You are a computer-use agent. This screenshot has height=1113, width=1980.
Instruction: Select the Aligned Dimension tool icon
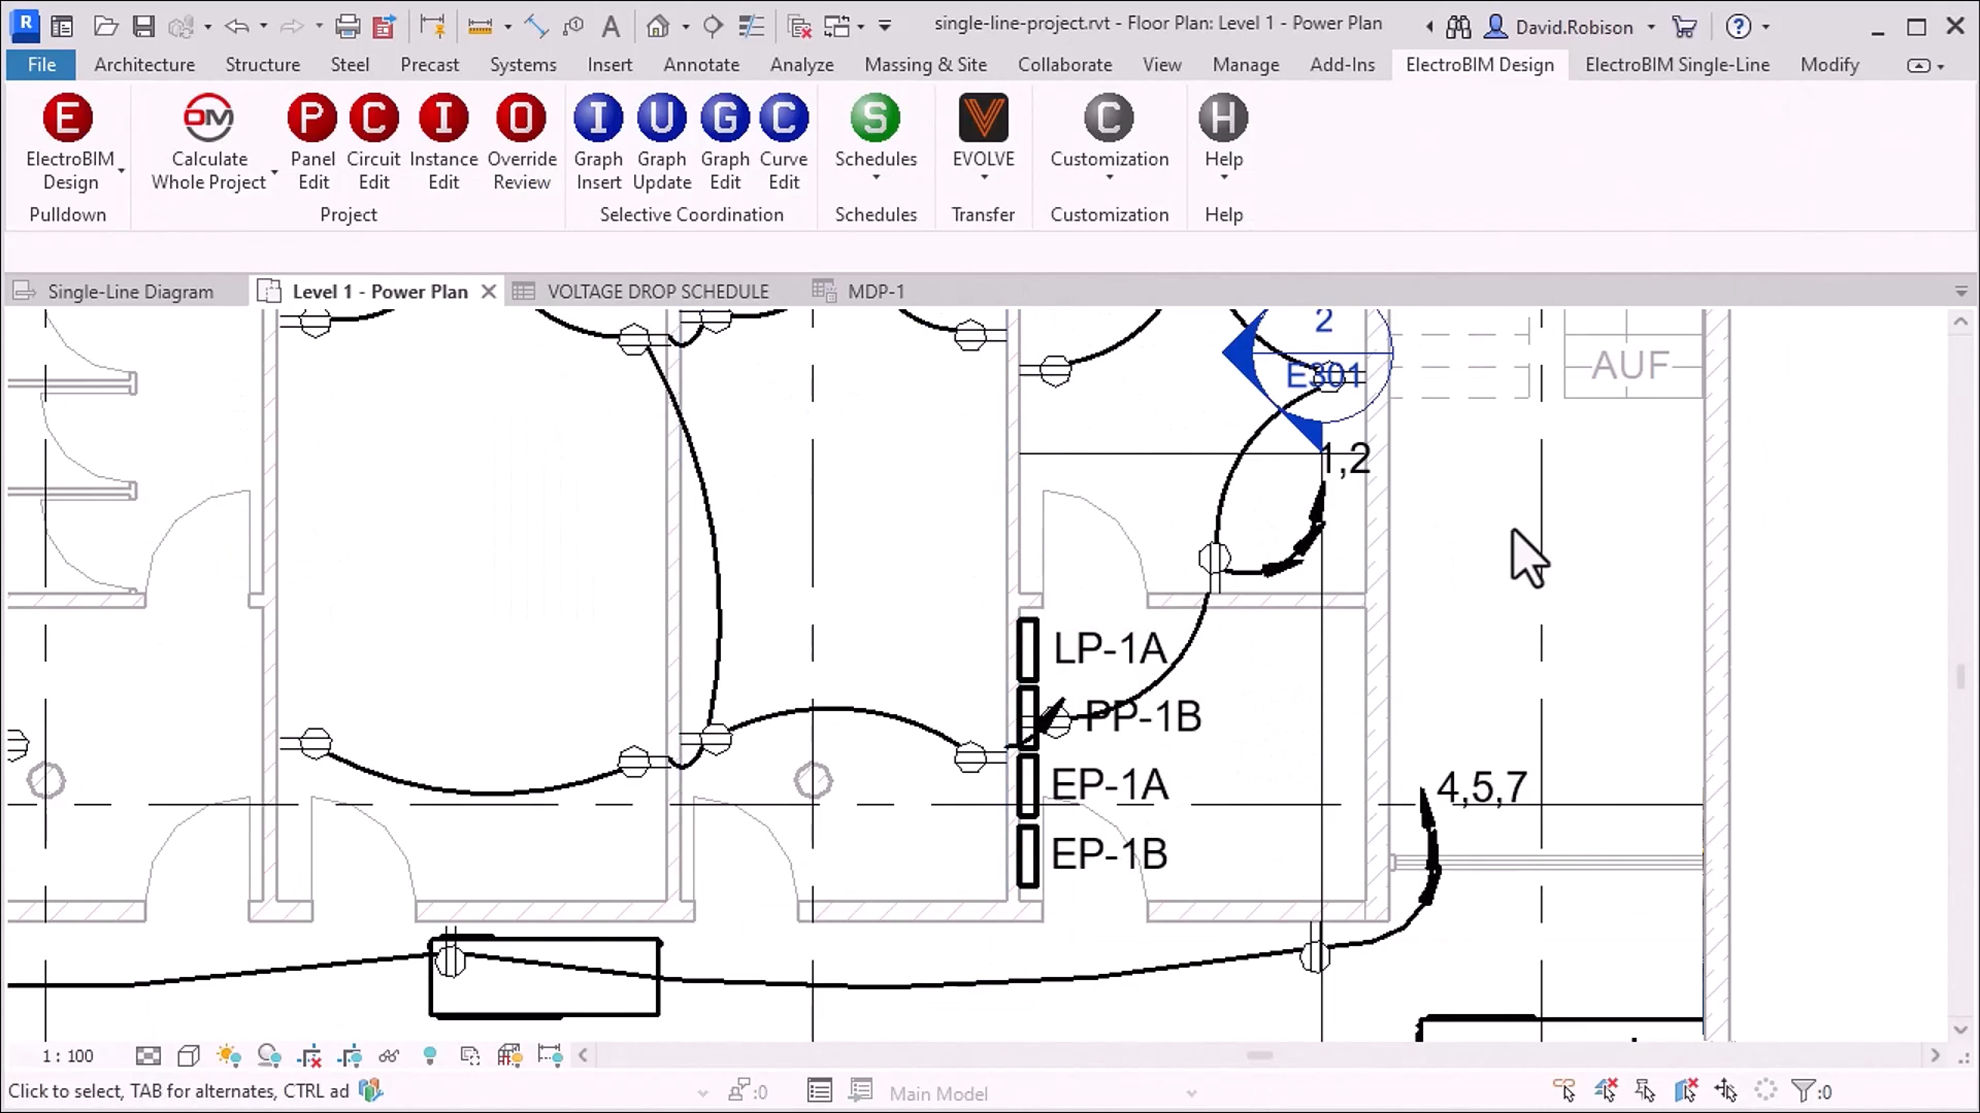[x=536, y=26]
